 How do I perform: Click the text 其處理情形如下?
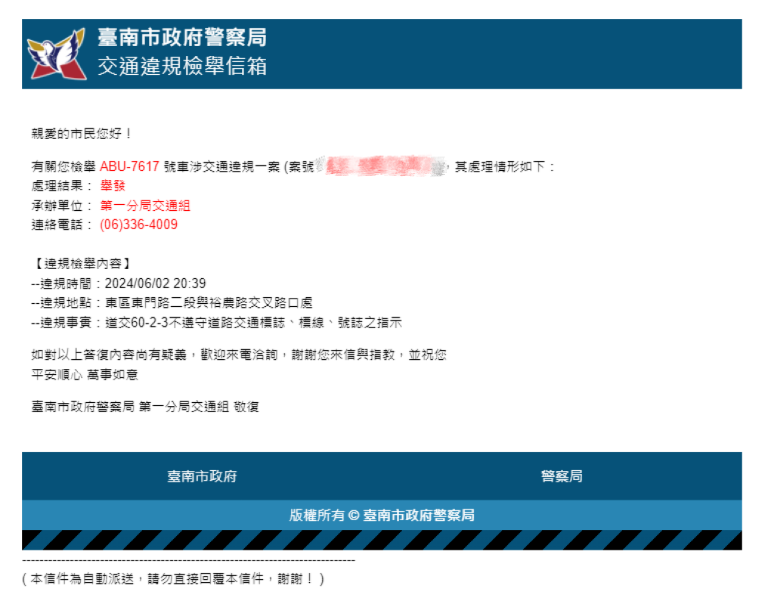click(504, 167)
